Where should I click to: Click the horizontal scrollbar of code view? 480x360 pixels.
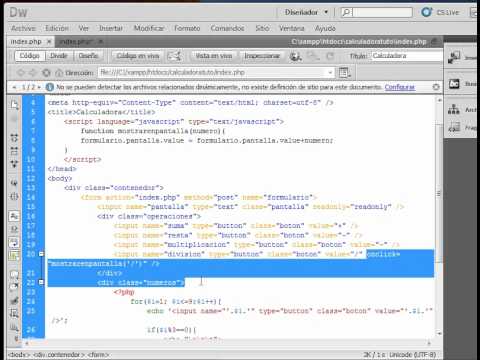click(x=228, y=343)
